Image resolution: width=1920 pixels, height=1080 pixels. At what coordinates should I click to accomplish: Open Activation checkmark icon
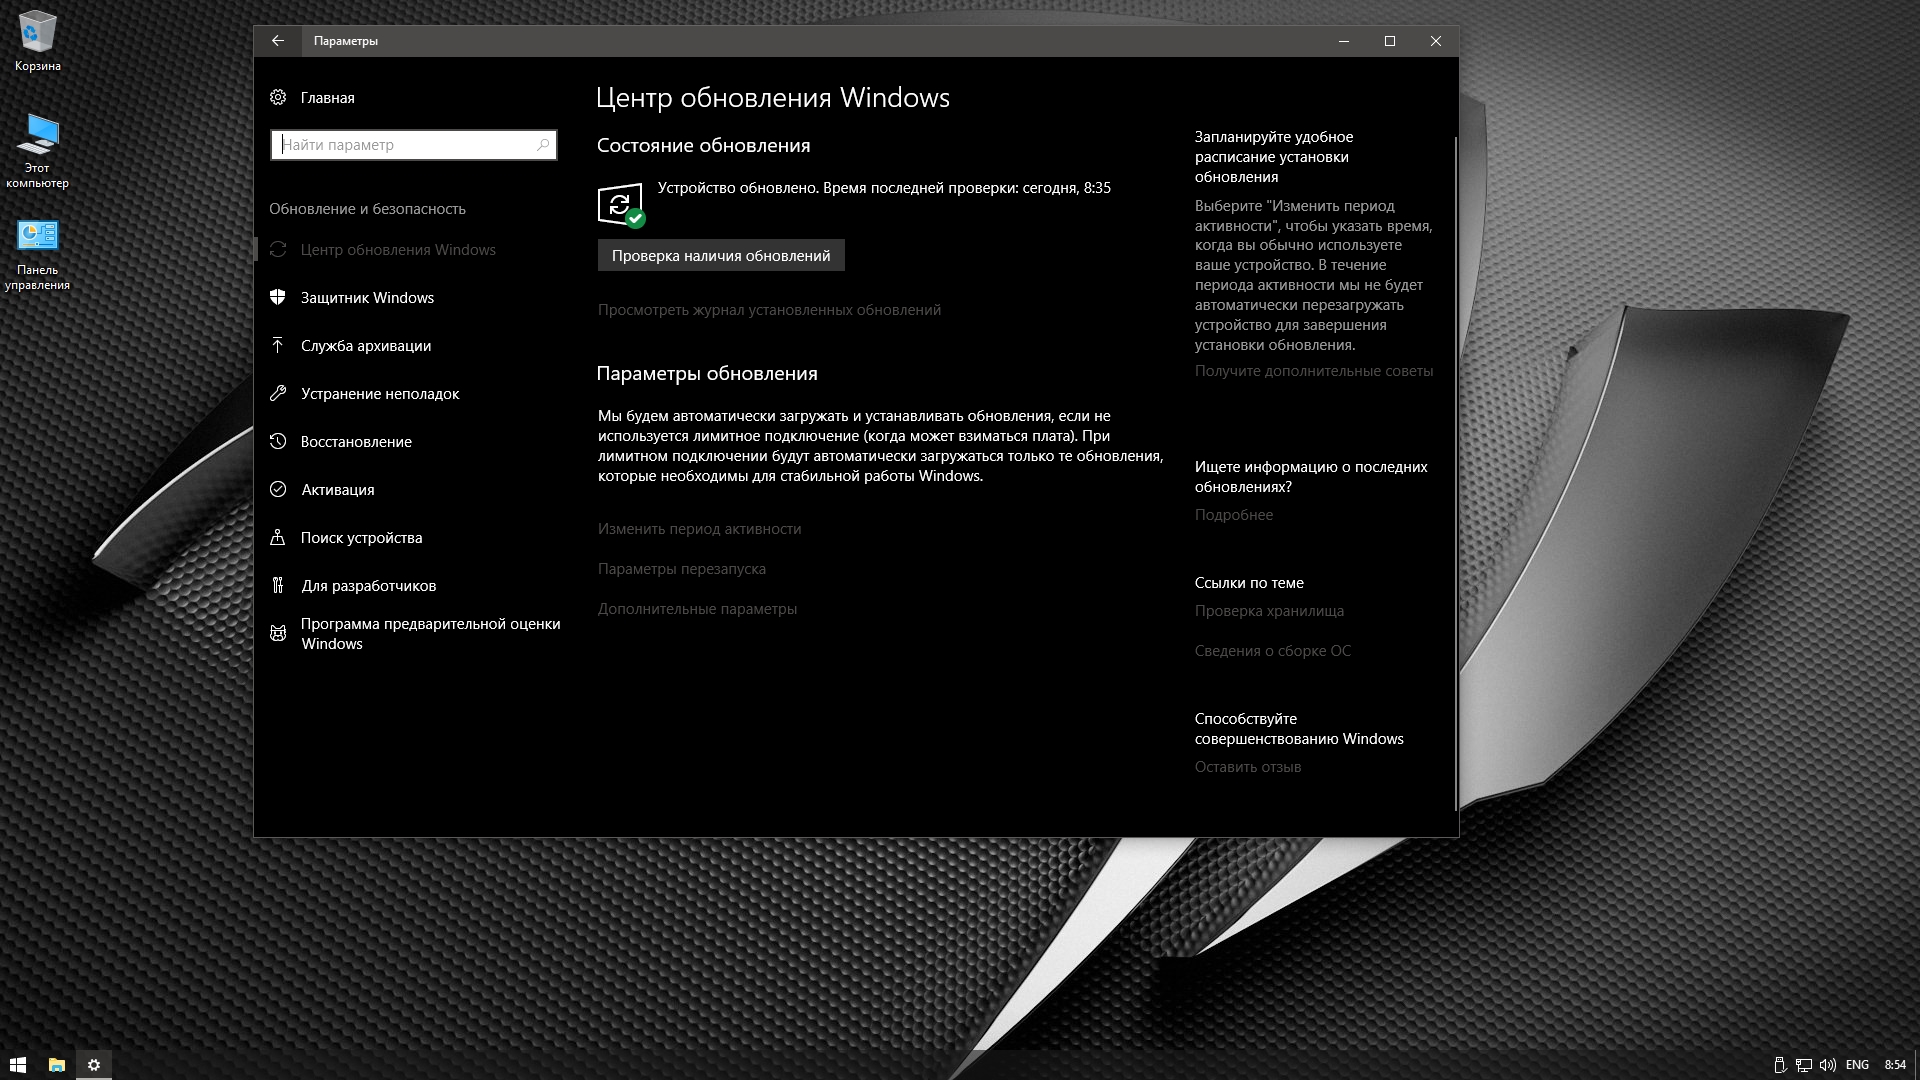click(278, 489)
